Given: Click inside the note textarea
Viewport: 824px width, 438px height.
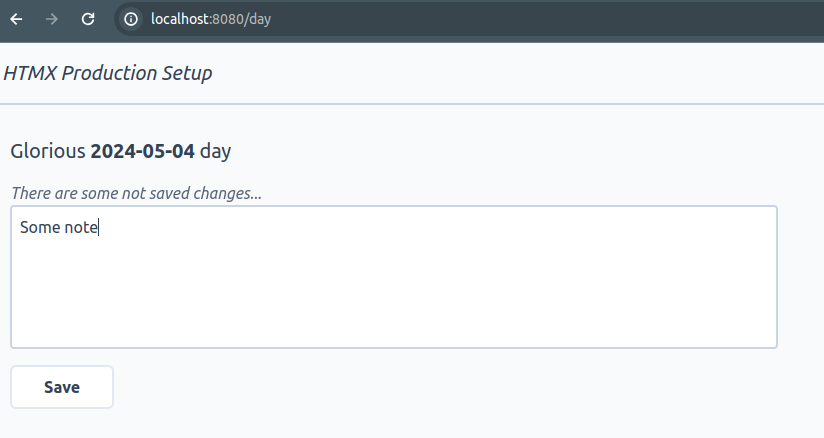Looking at the screenshot, I should pos(394,277).
